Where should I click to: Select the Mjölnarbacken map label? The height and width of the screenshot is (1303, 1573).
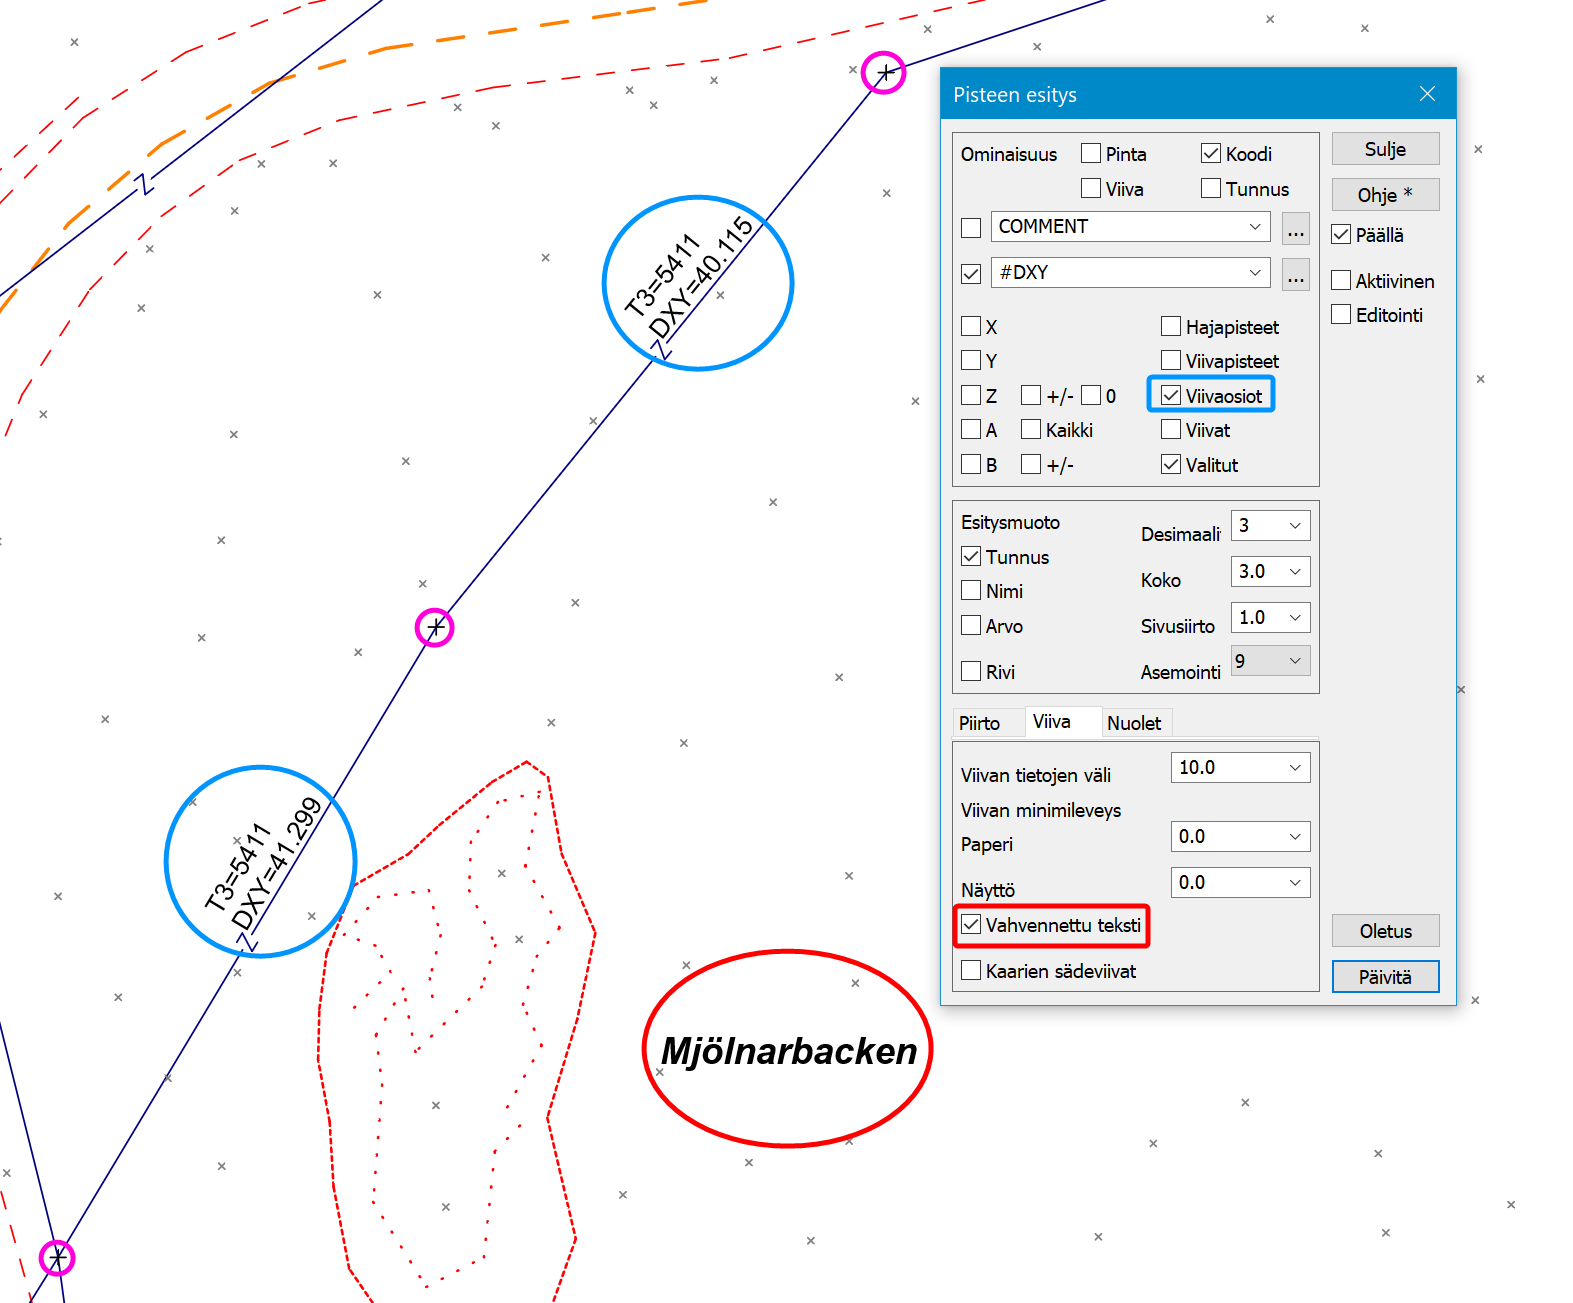(788, 1051)
